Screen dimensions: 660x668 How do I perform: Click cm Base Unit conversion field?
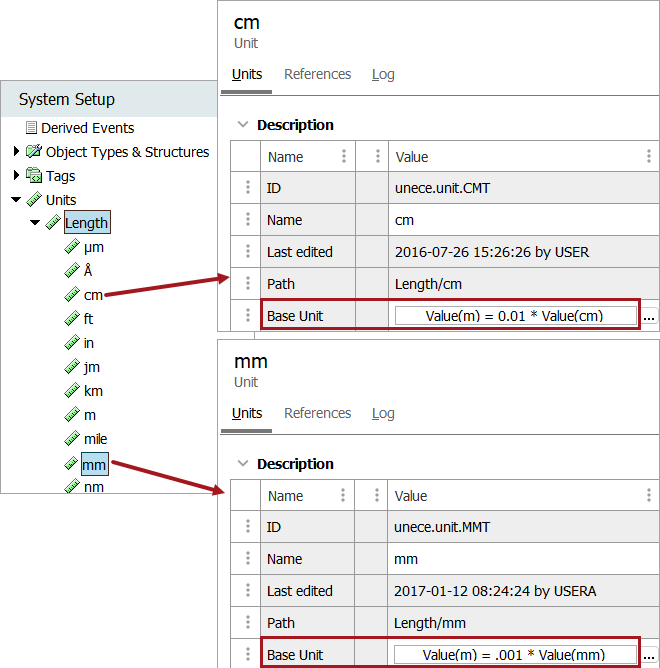click(x=516, y=316)
